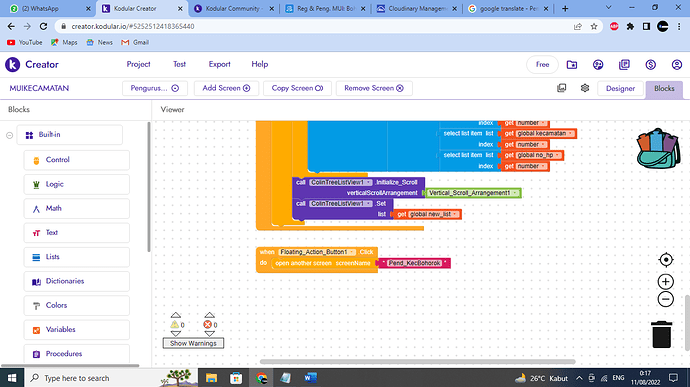Click the Kodular Creator logo icon

click(12, 64)
